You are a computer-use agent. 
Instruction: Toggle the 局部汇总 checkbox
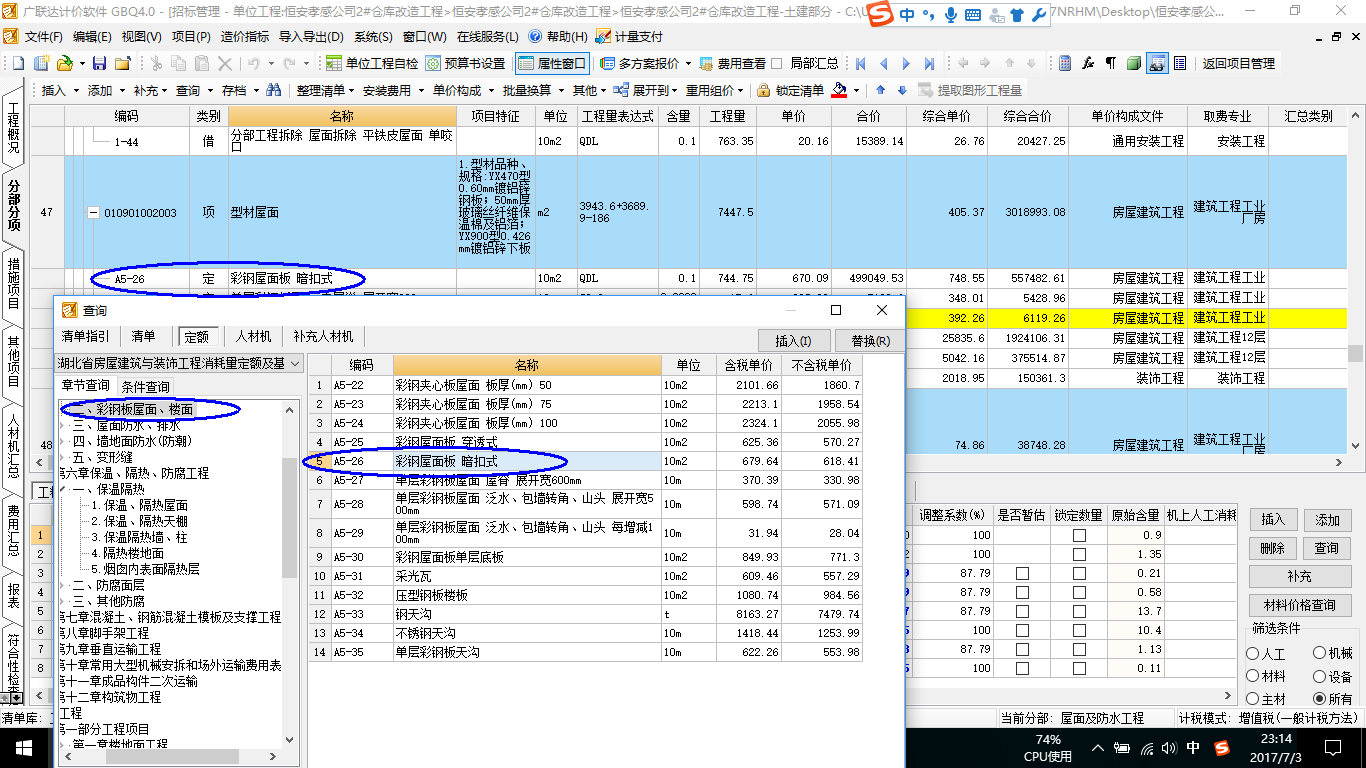click(775, 63)
